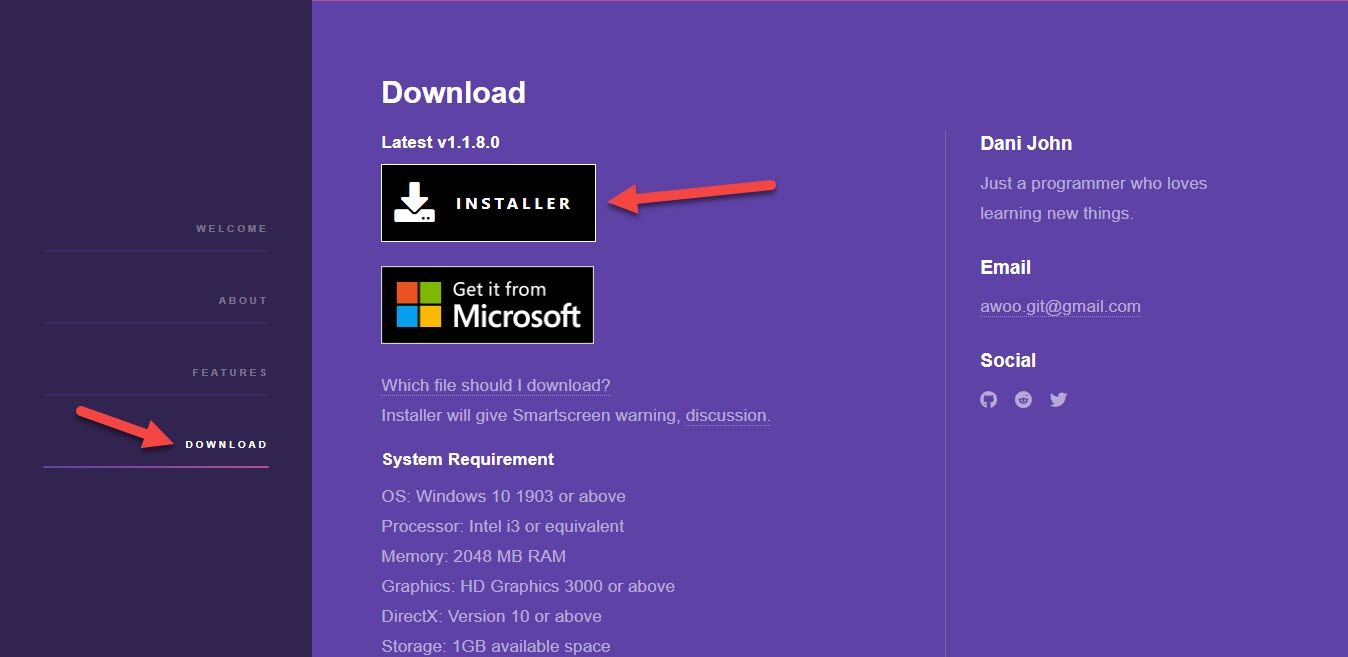1348x657 pixels.
Task: Click the 'Memory: 2048 MB RAM' line
Action: [473, 557]
